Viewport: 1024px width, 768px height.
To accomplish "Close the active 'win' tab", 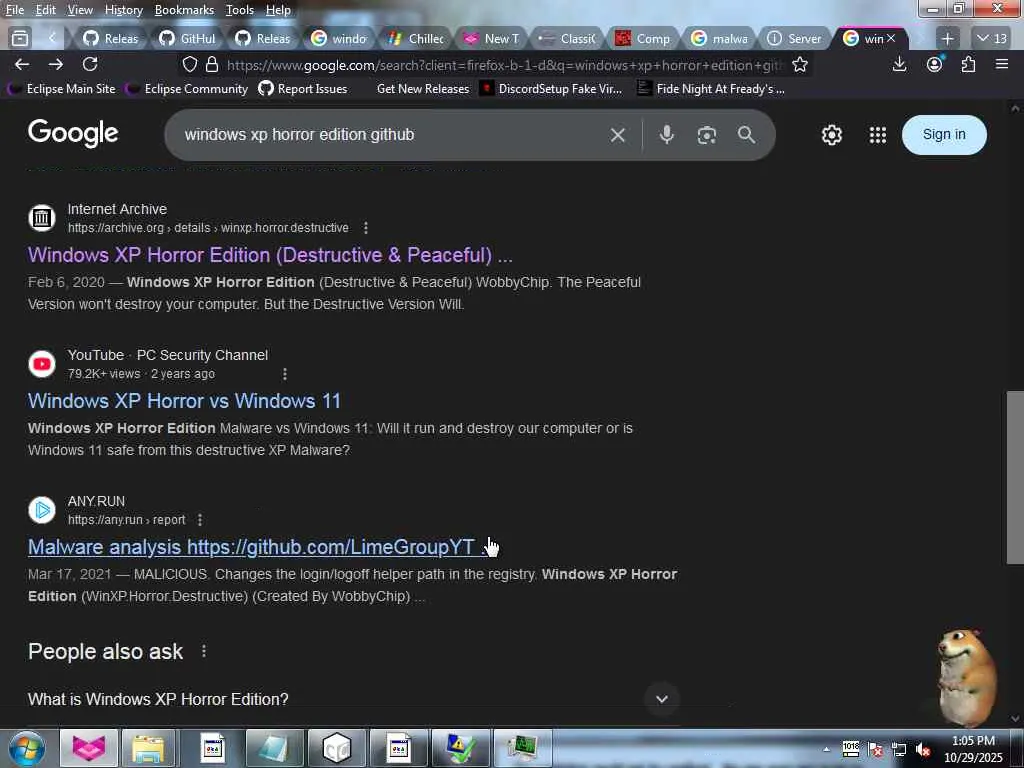I will [891, 39].
